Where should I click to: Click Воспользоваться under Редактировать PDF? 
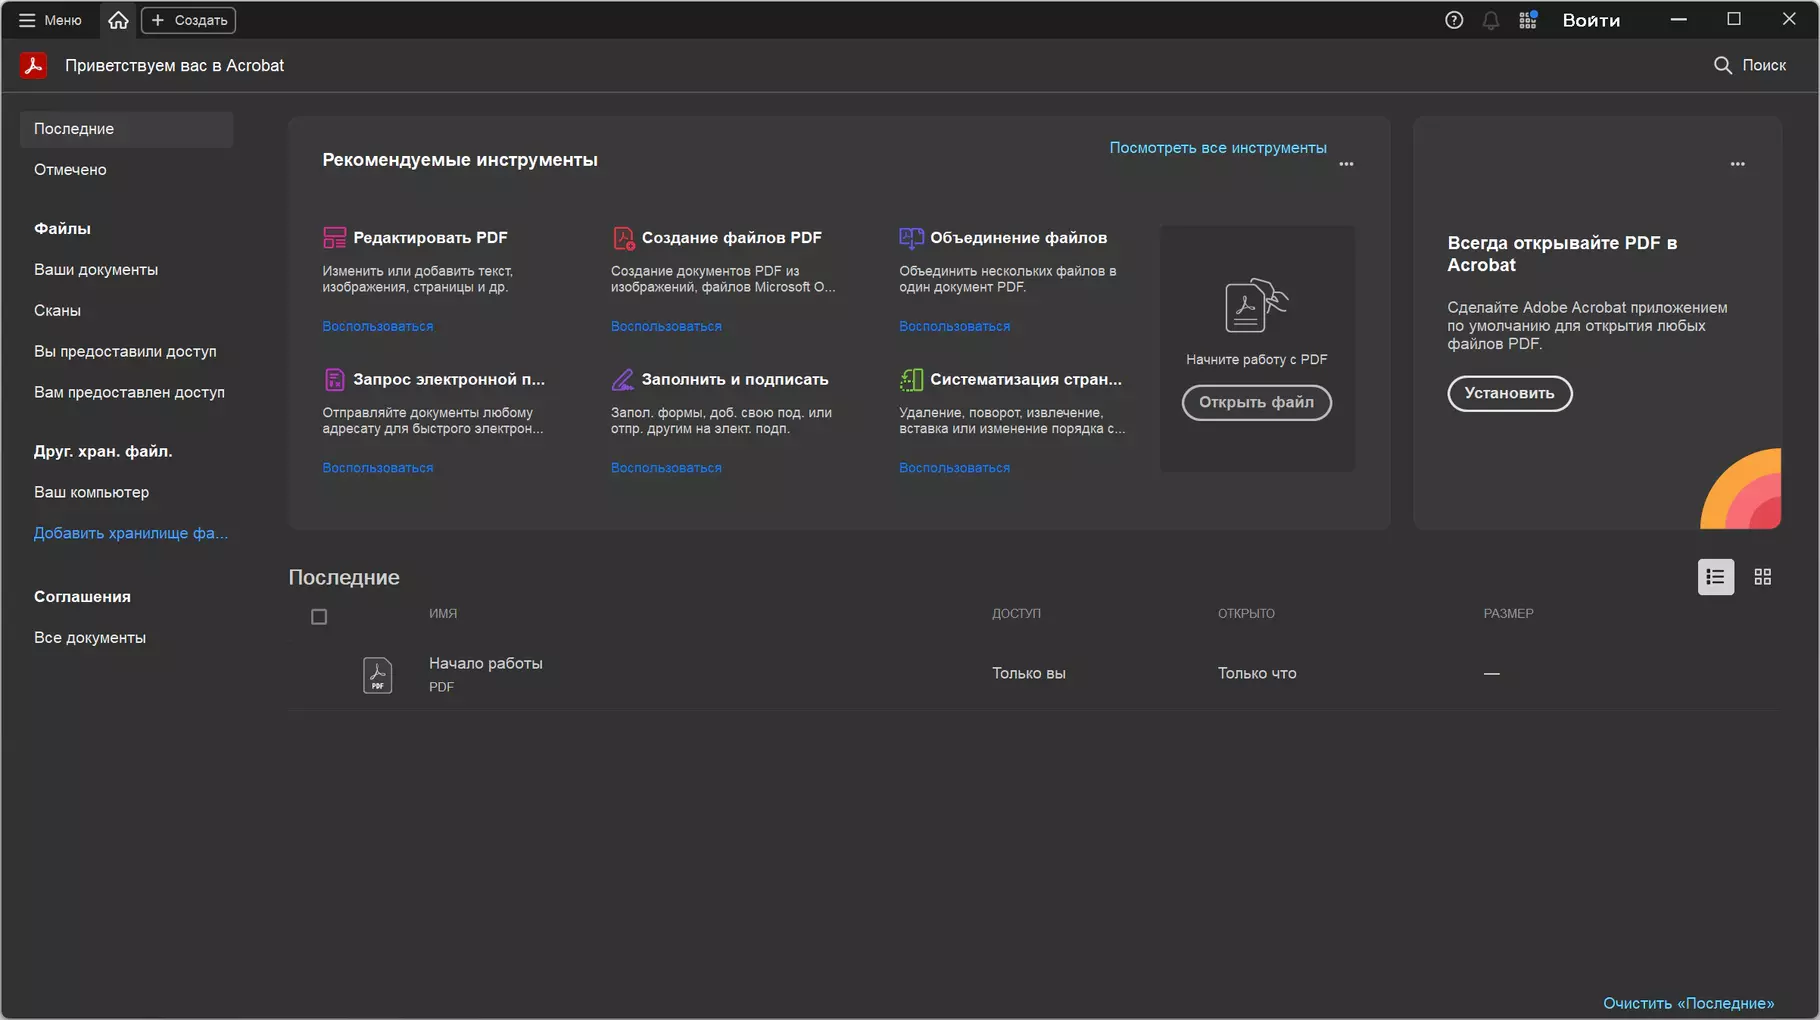click(x=377, y=327)
